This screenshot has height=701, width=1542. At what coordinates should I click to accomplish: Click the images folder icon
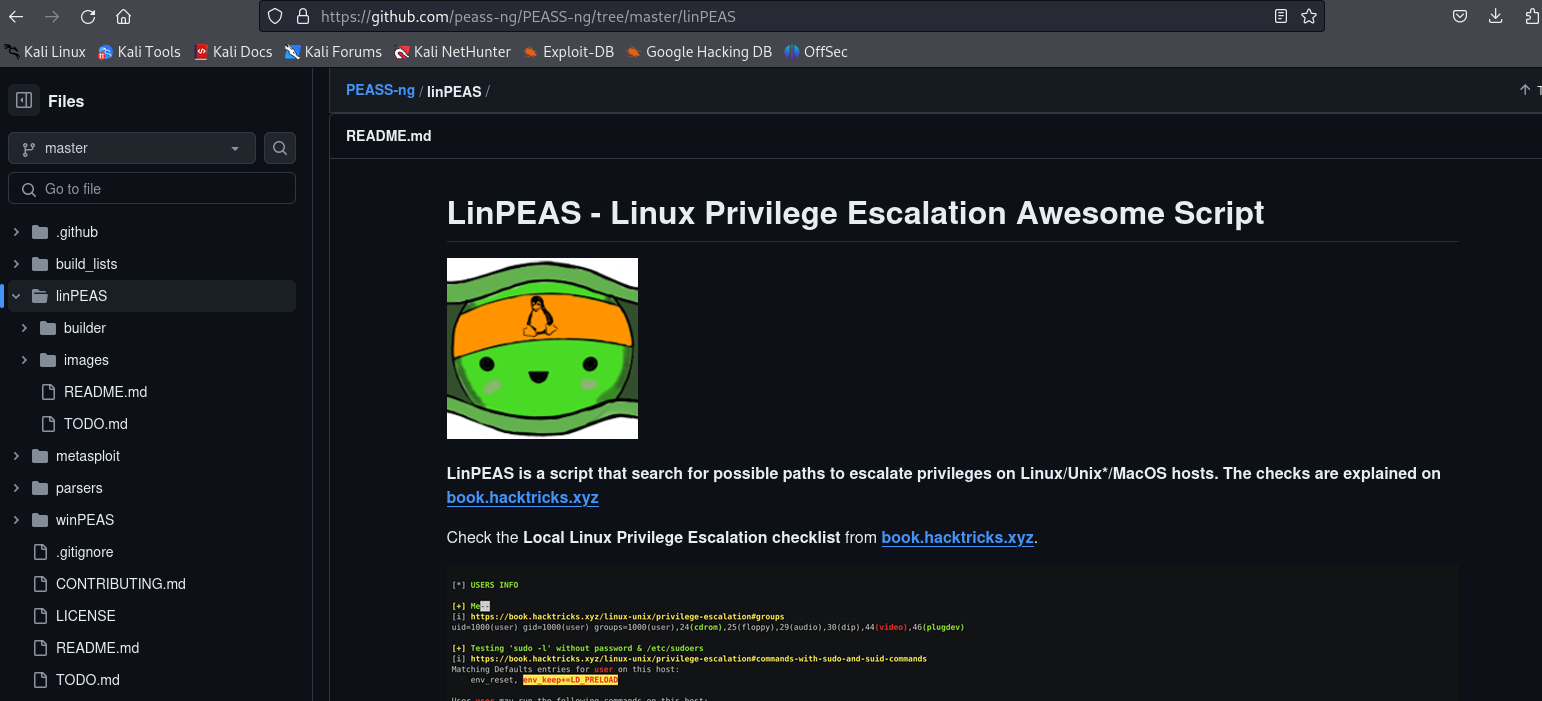48,360
